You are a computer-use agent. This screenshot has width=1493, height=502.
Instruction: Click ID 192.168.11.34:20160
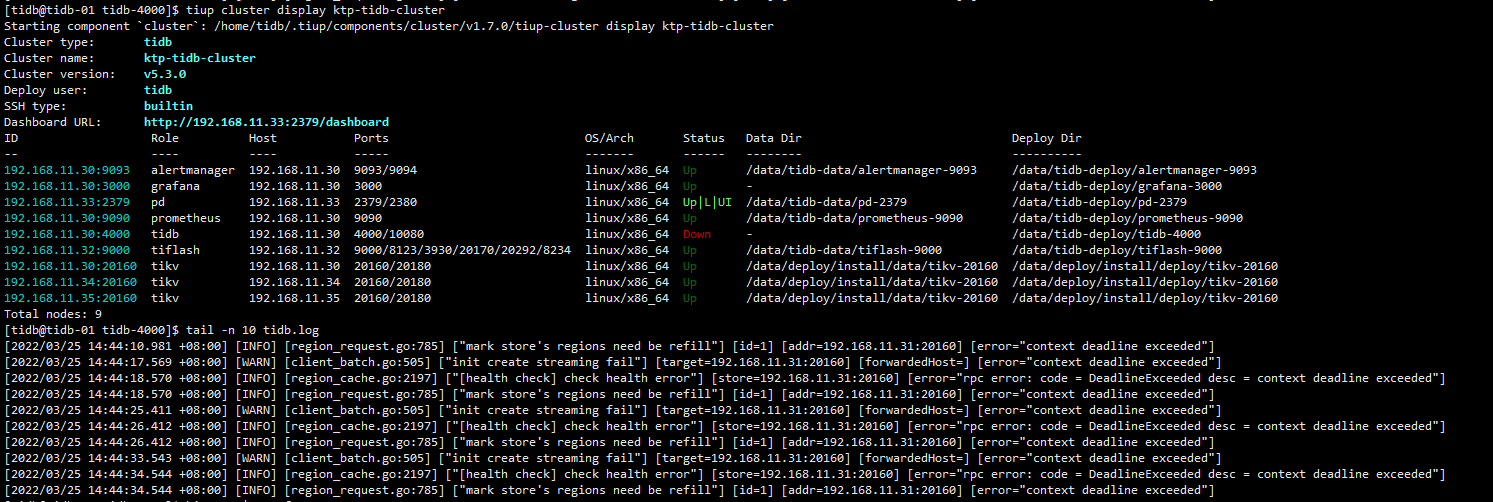pyautogui.click(x=71, y=282)
